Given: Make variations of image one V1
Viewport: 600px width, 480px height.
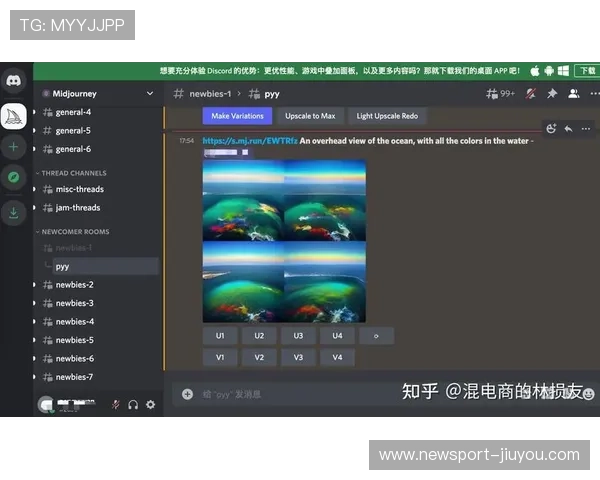Looking at the screenshot, I should click(220, 357).
